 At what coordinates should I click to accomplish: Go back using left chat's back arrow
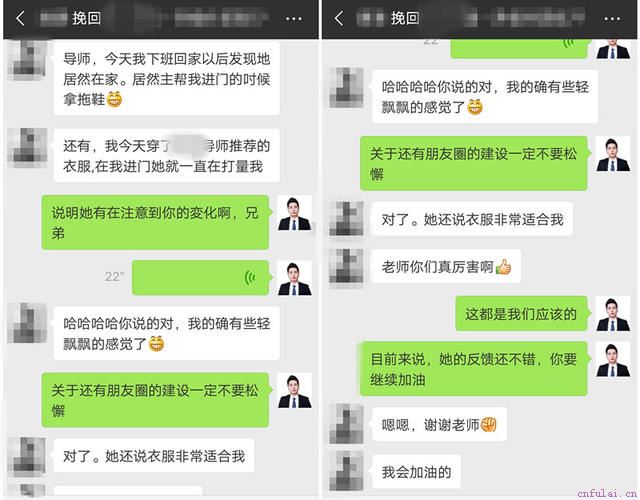click(x=20, y=18)
